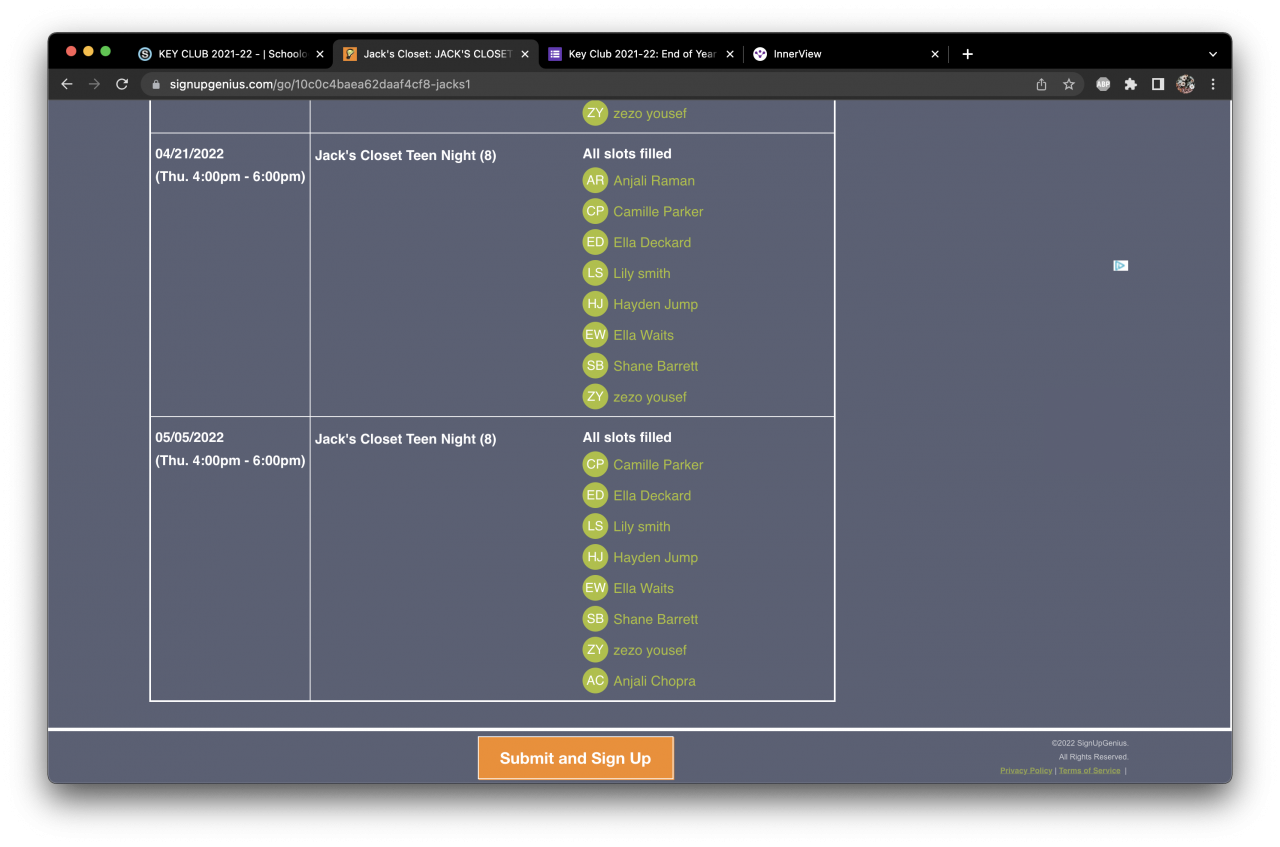
Task: Close the Key Club End of Year tab
Action: pyautogui.click(x=730, y=54)
